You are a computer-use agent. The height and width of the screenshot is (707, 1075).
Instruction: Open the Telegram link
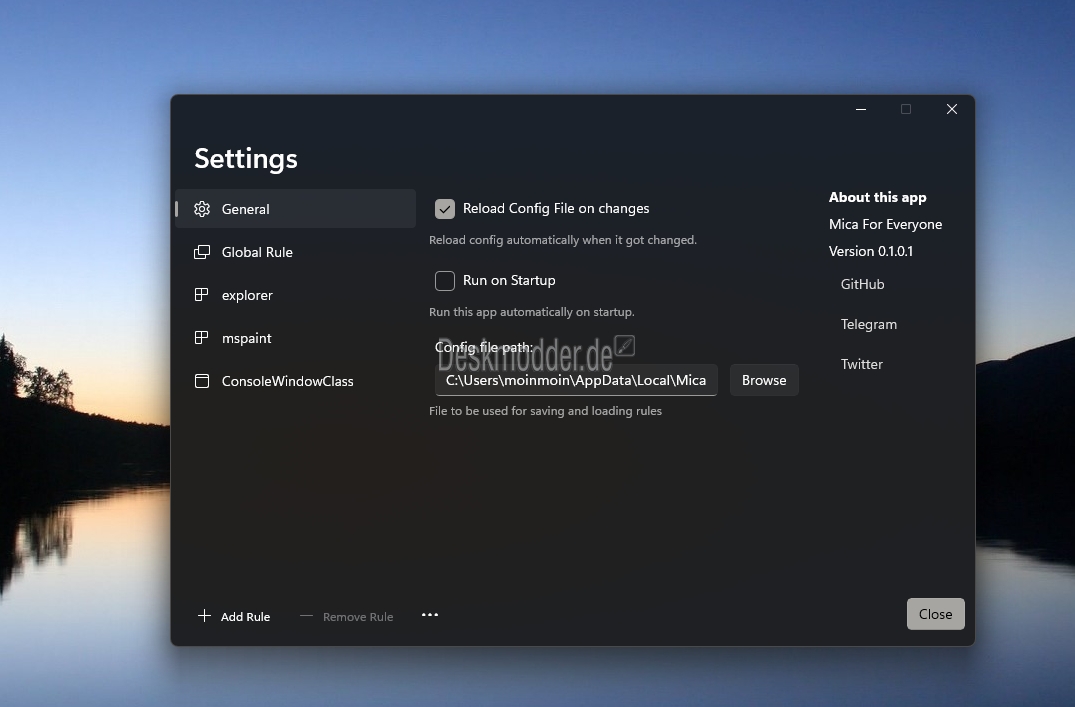pyautogui.click(x=868, y=324)
